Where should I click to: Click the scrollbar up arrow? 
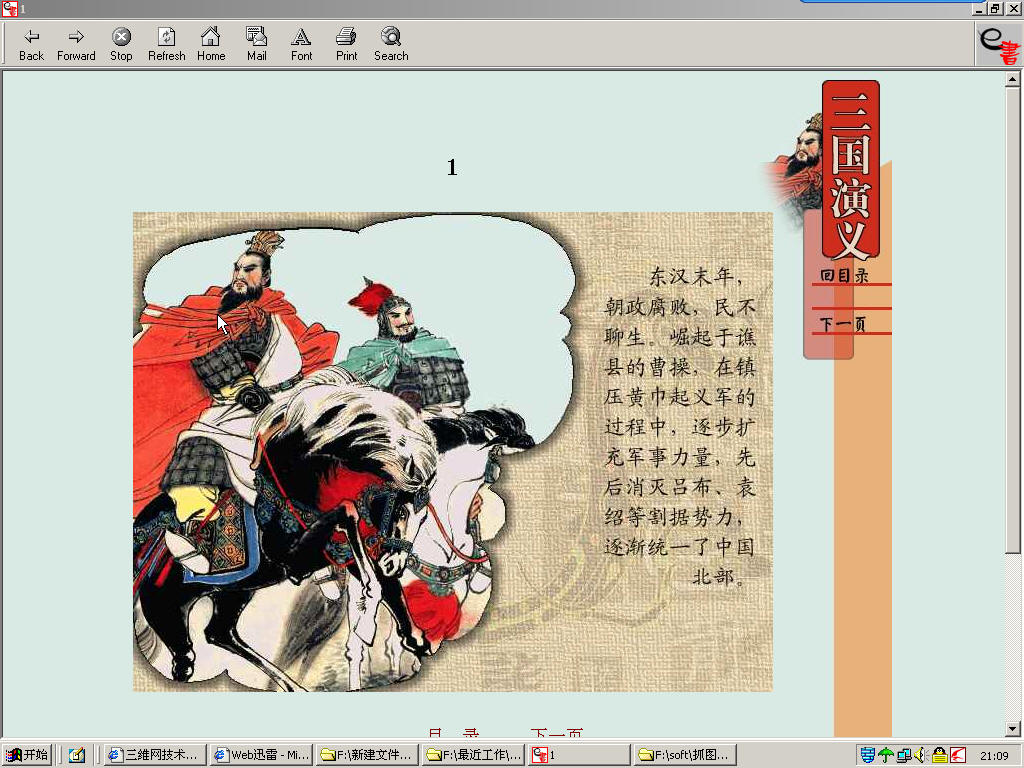(x=1012, y=79)
